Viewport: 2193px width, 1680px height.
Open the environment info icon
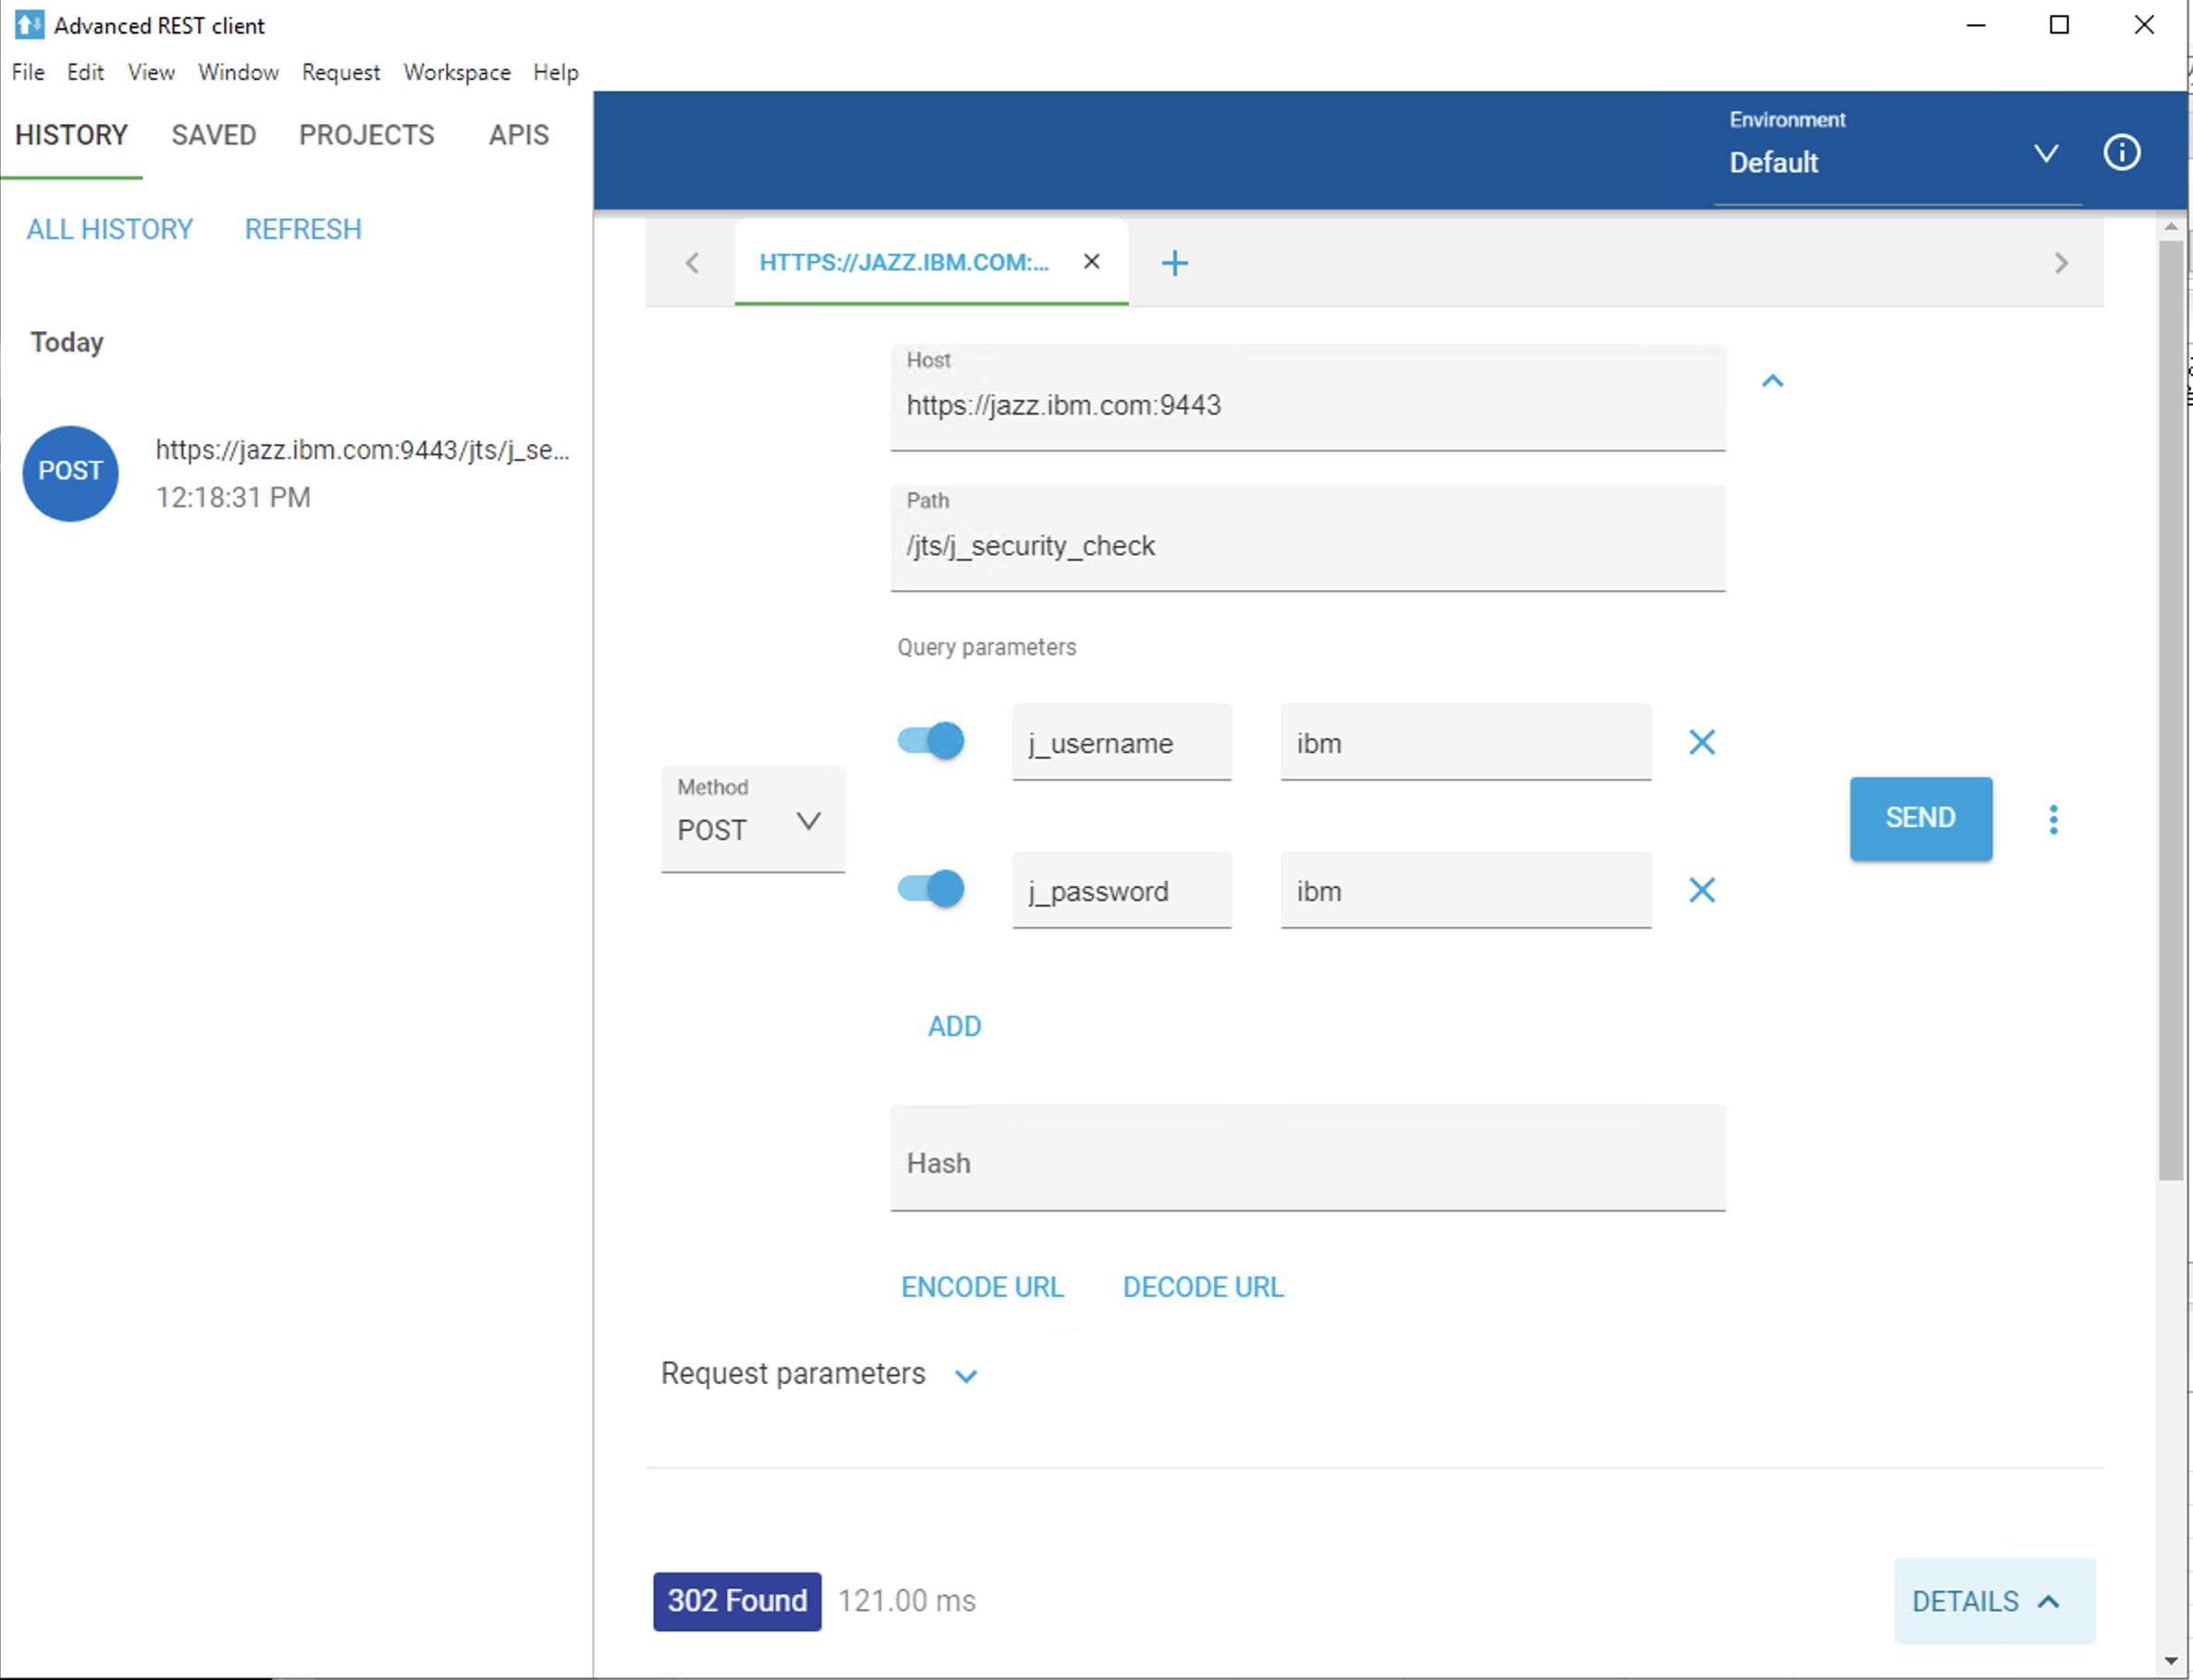(x=2121, y=153)
